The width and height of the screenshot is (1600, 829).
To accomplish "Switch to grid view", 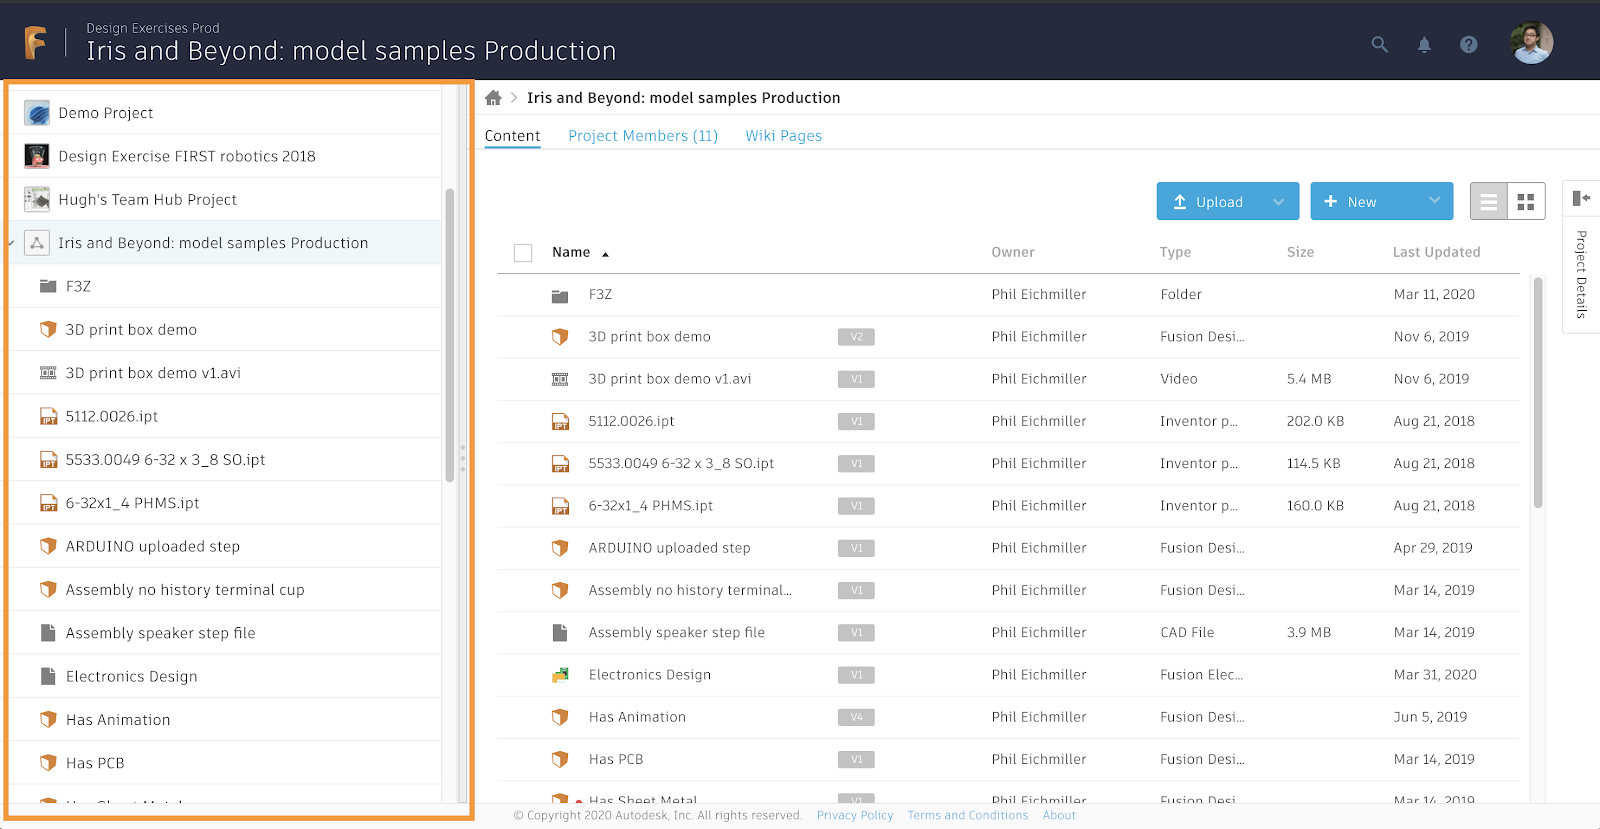I will point(1526,202).
